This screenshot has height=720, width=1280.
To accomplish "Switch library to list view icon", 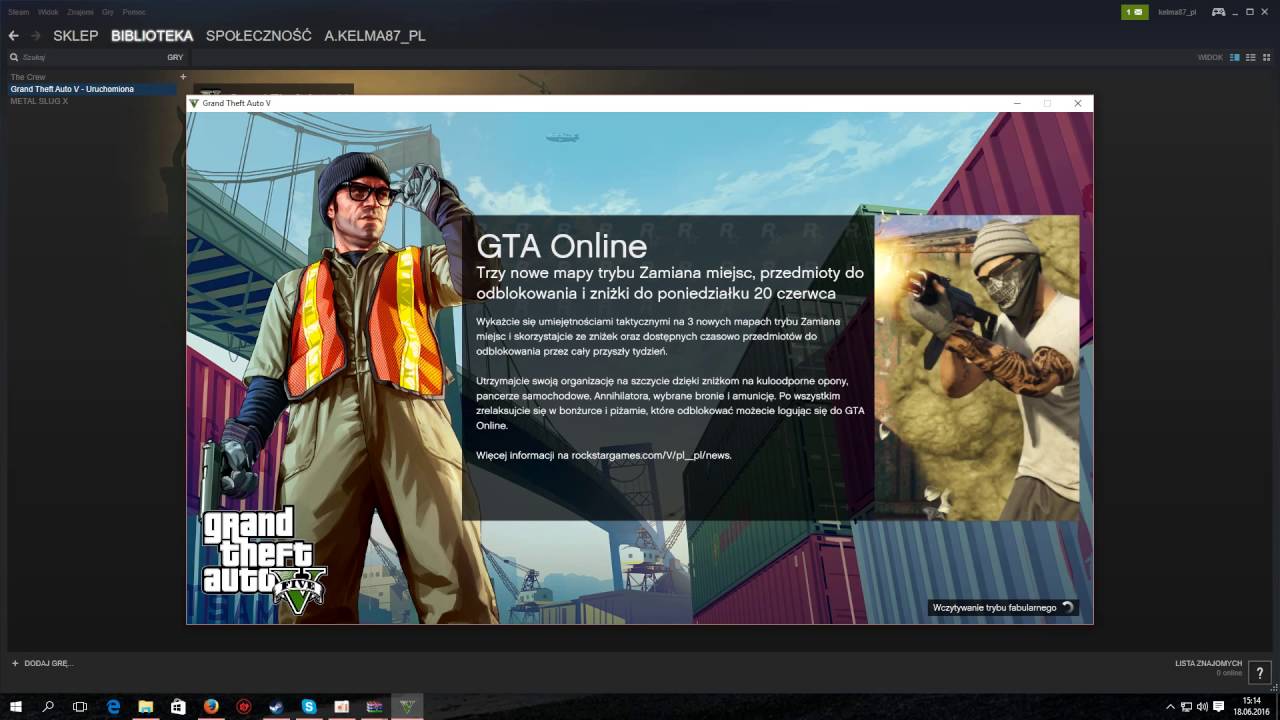I will 1250,57.
